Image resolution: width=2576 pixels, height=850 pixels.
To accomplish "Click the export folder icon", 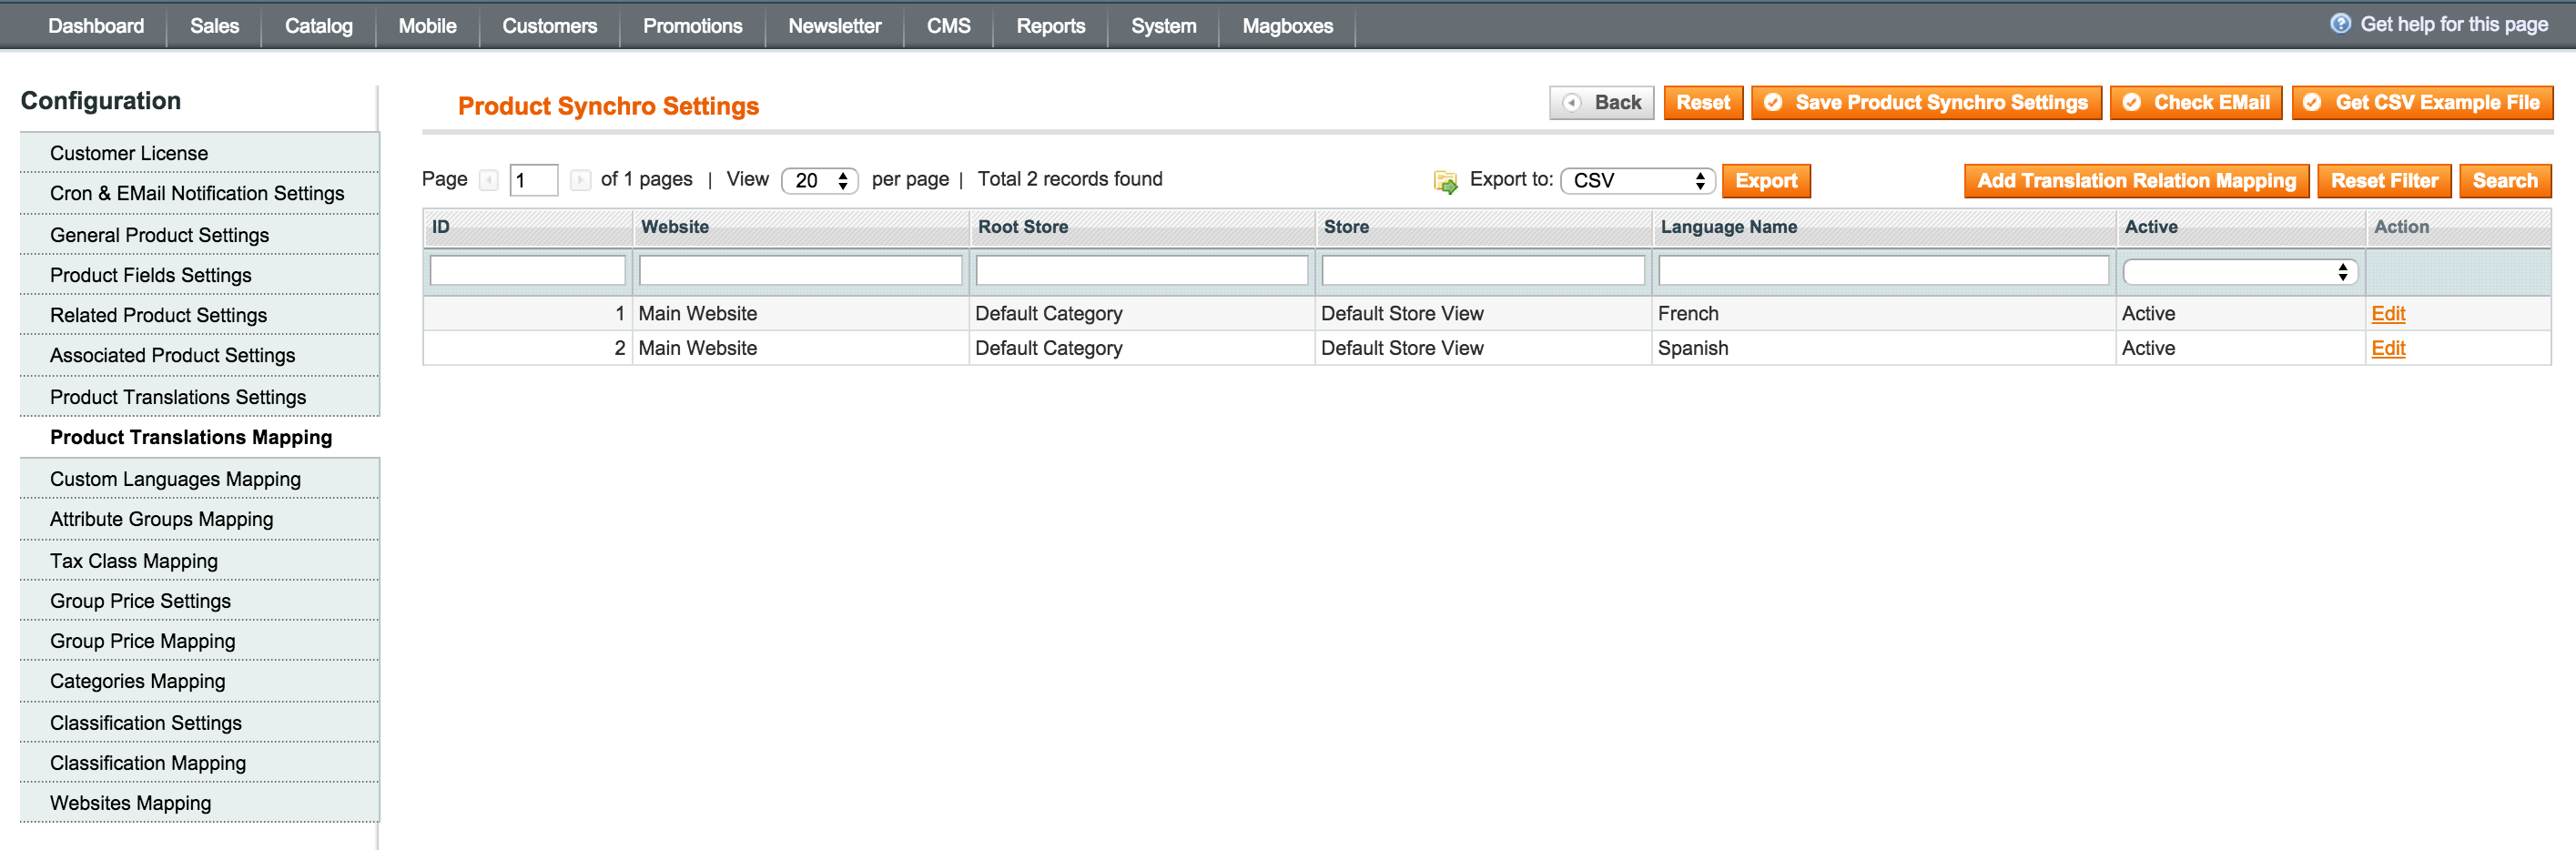I will [x=1445, y=181].
